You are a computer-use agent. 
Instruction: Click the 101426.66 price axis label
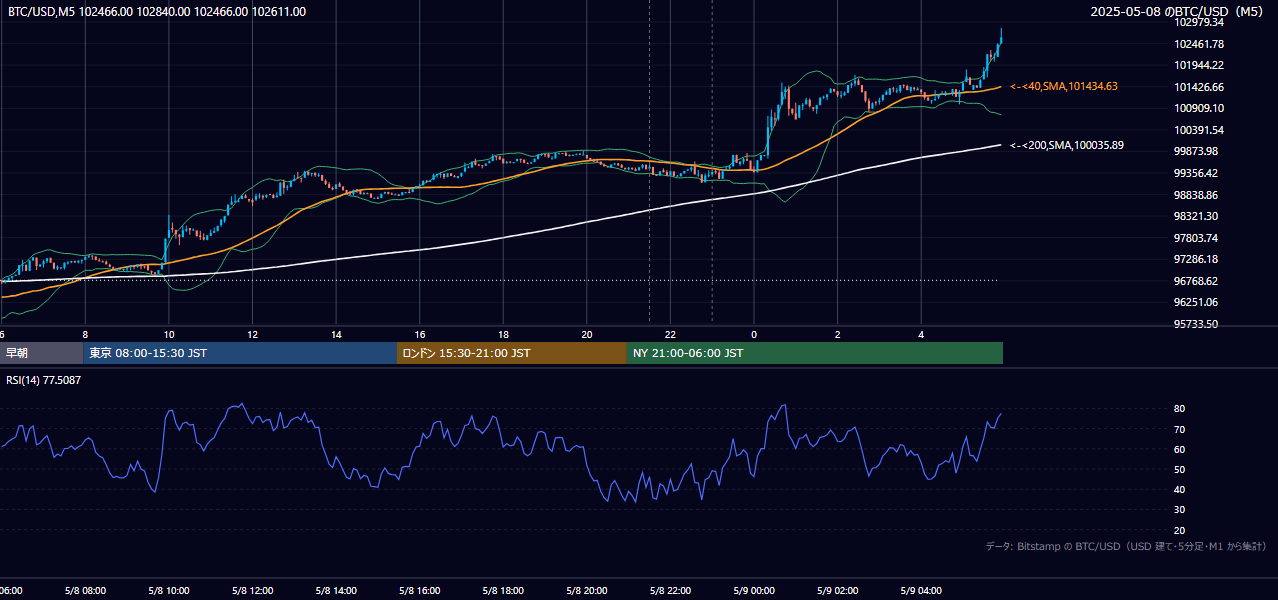coord(1199,87)
